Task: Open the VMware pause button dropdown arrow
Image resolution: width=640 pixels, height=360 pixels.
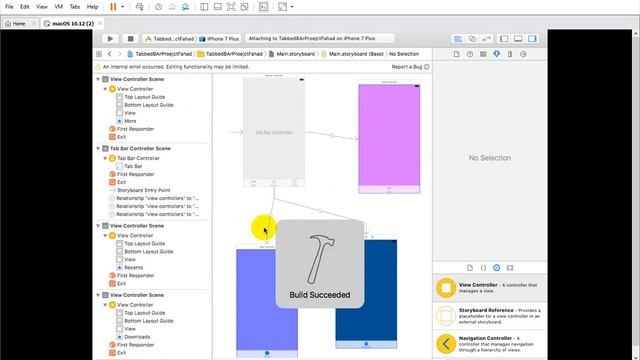Action: point(122,7)
